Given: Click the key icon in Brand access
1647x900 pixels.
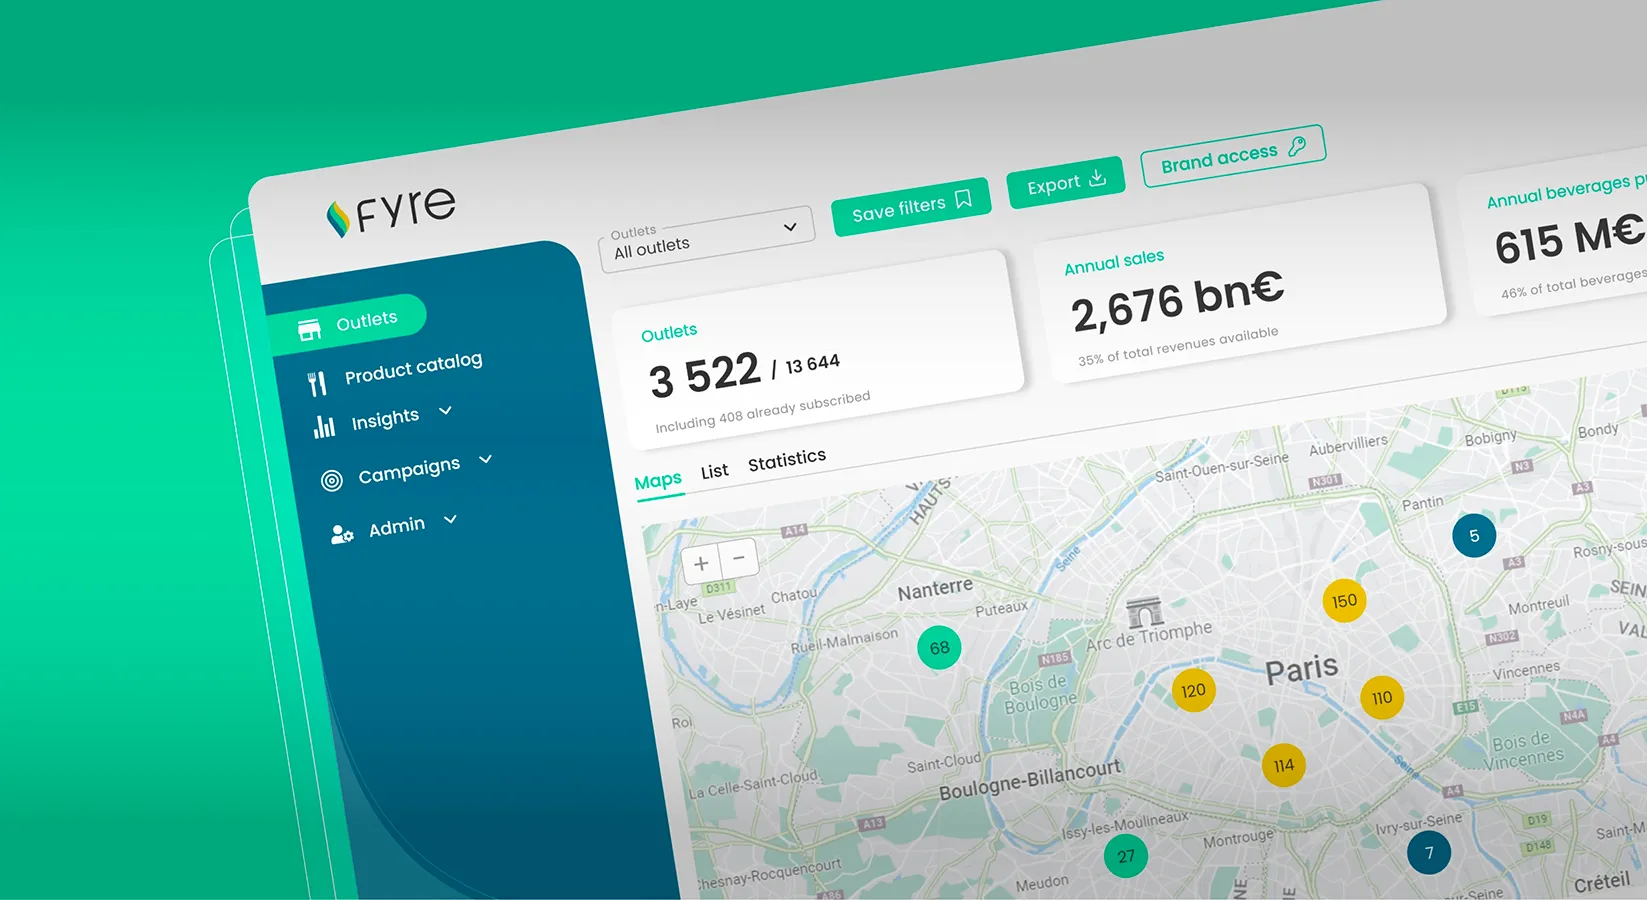Looking at the screenshot, I should pyautogui.click(x=1297, y=146).
